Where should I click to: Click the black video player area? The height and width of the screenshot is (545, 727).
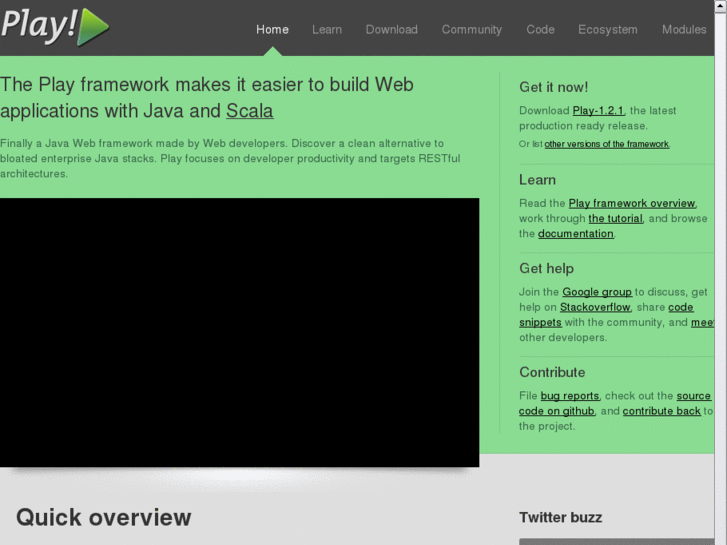239,332
